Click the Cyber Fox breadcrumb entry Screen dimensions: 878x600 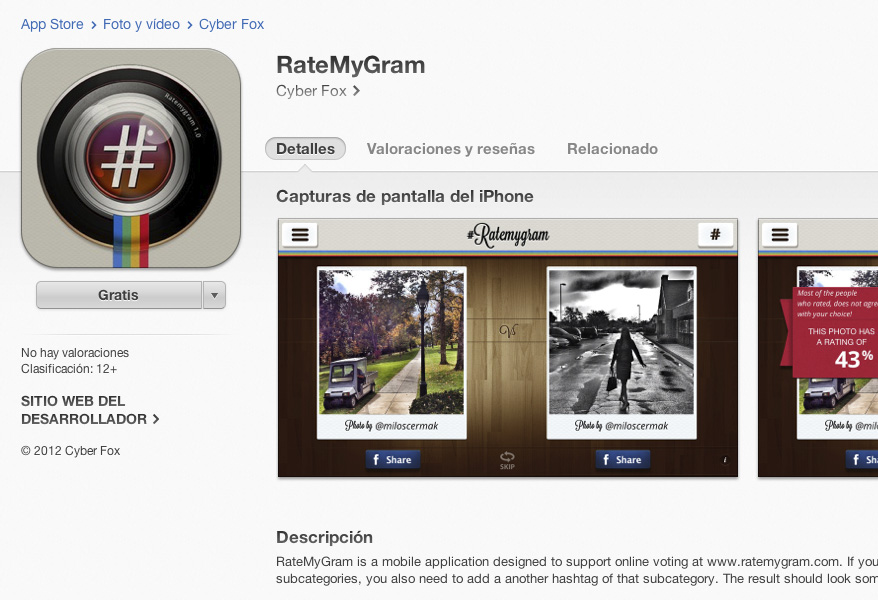tap(231, 24)
